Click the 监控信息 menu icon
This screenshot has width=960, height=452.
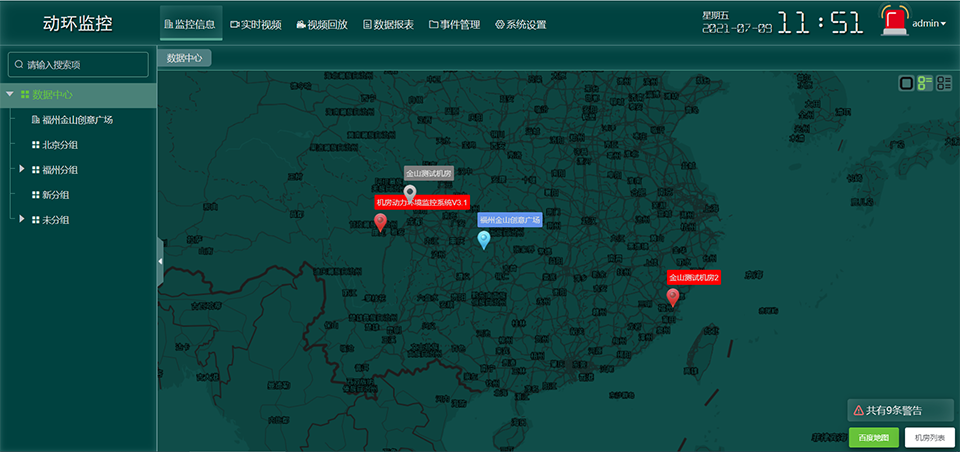[168, 24]
